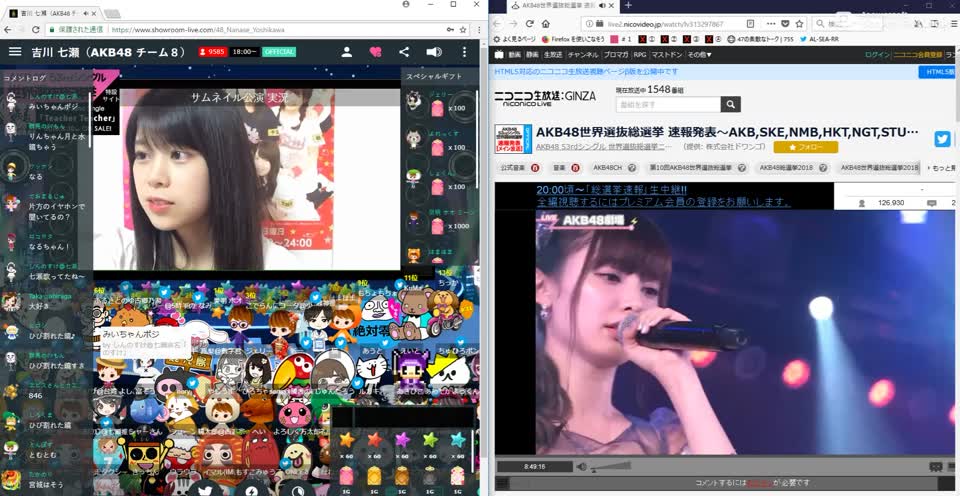The width and height of the screenshot is (960, 496).
Task: Expand the その他 dropdown in niconico nav
Action: click(699, 54)
